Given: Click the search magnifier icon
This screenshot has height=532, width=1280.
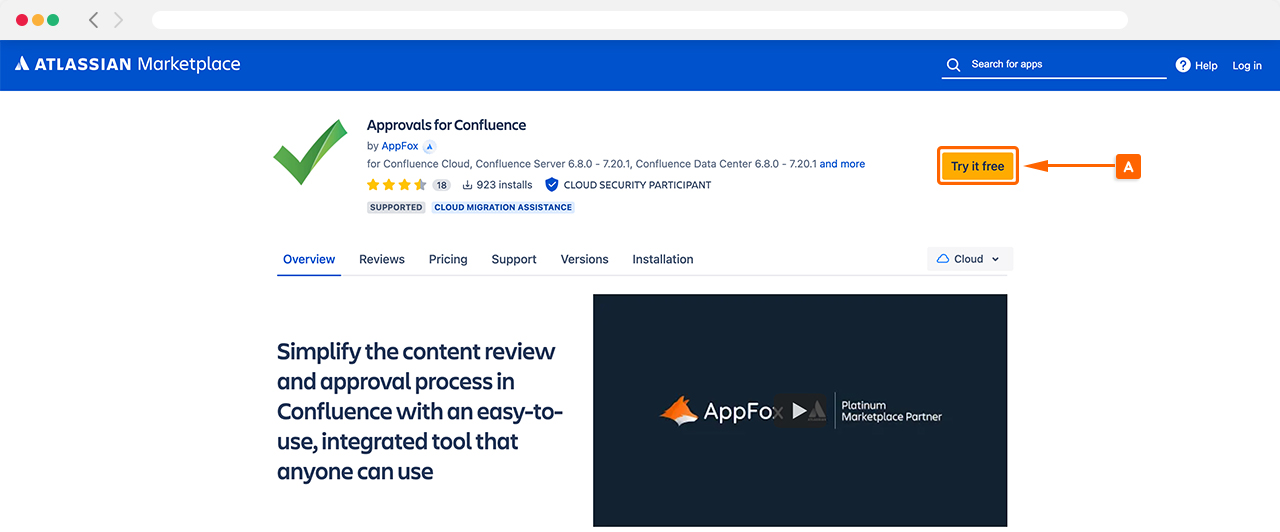Looking at the screenshot, I should [x=954, y=65].
